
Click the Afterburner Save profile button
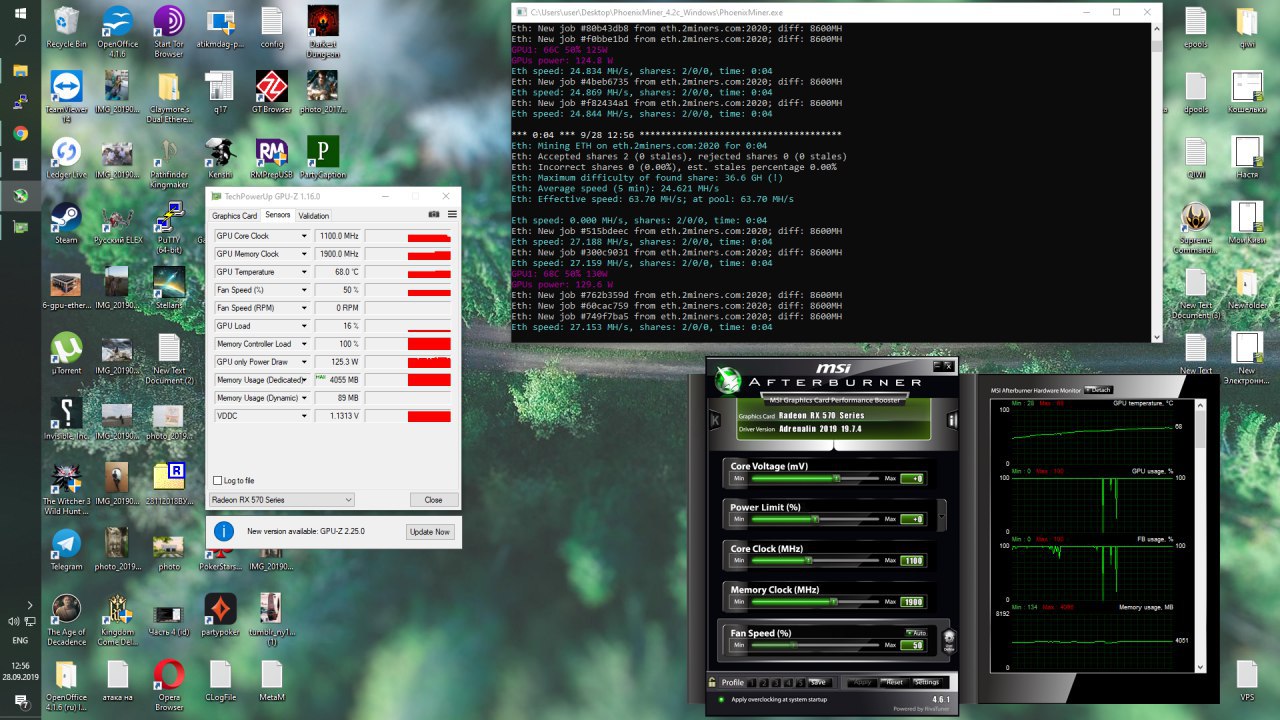click(819, 683)
